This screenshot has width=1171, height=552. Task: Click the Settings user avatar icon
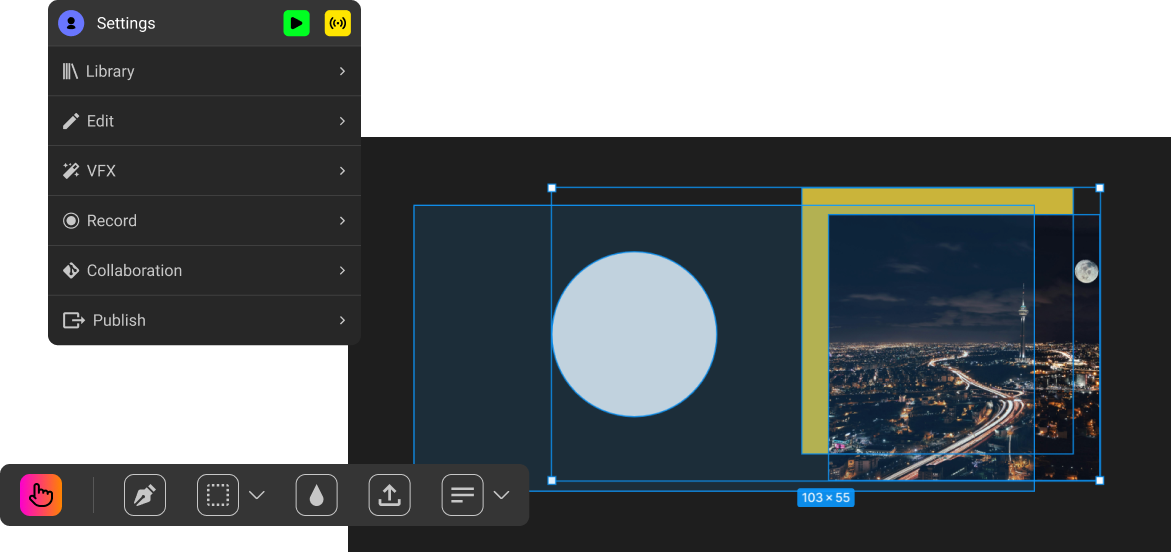[71, 23]
